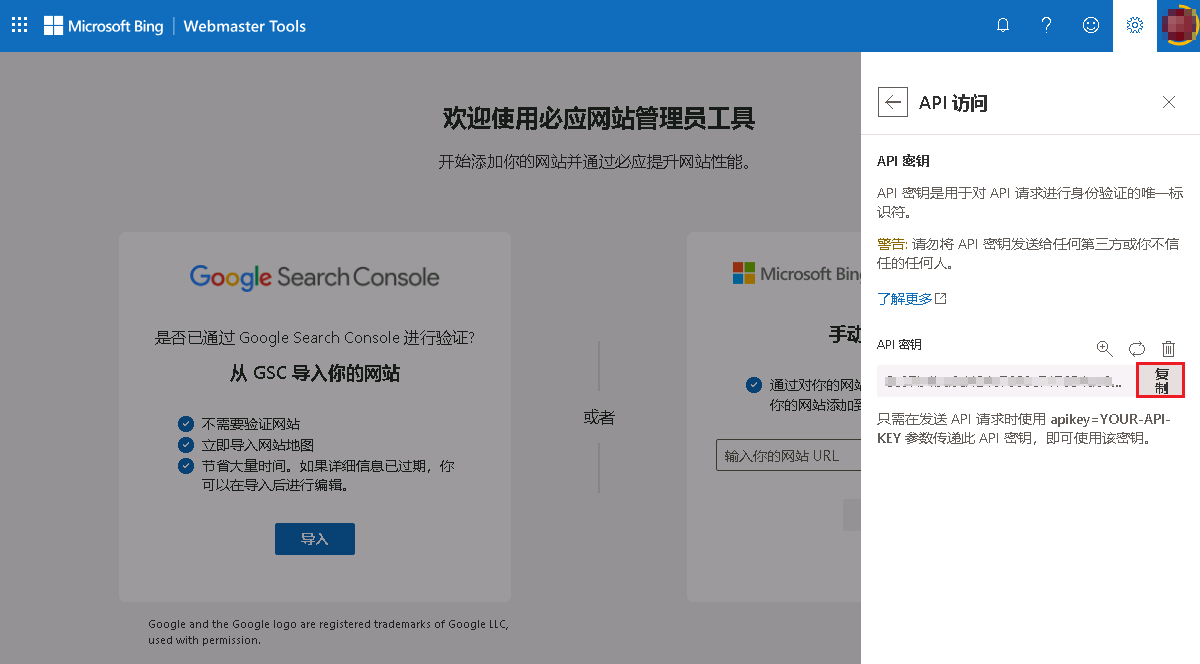Screen dimensions: 1200x664
Task: Click the 节省大量时间 check icon
Action: click(x=185, y=466)
